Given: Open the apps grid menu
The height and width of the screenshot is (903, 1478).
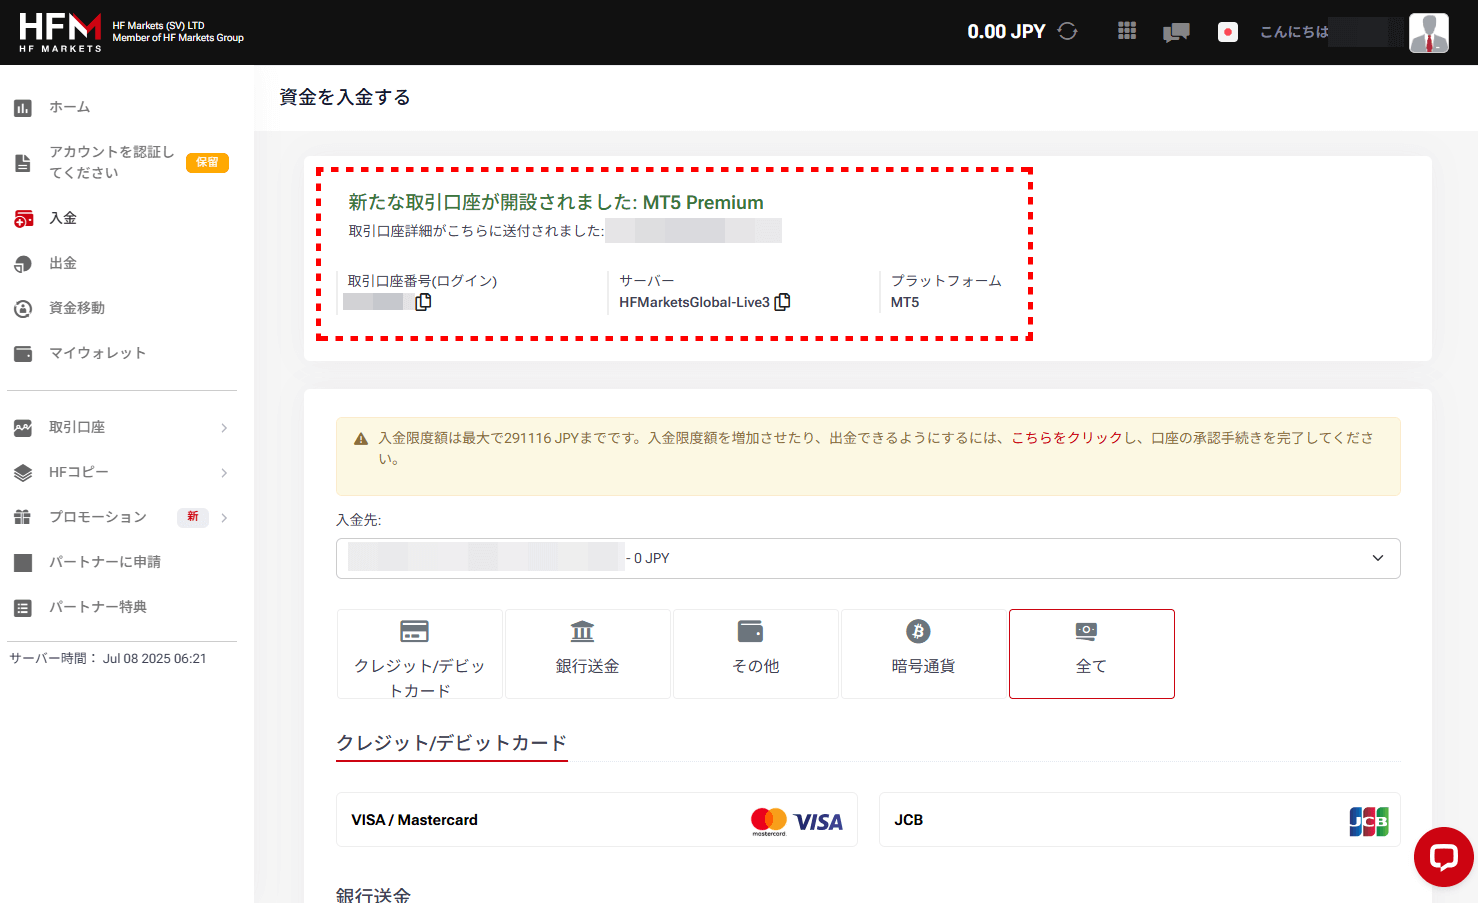Looking at the screenshot, I should (x=1127, y=31).
